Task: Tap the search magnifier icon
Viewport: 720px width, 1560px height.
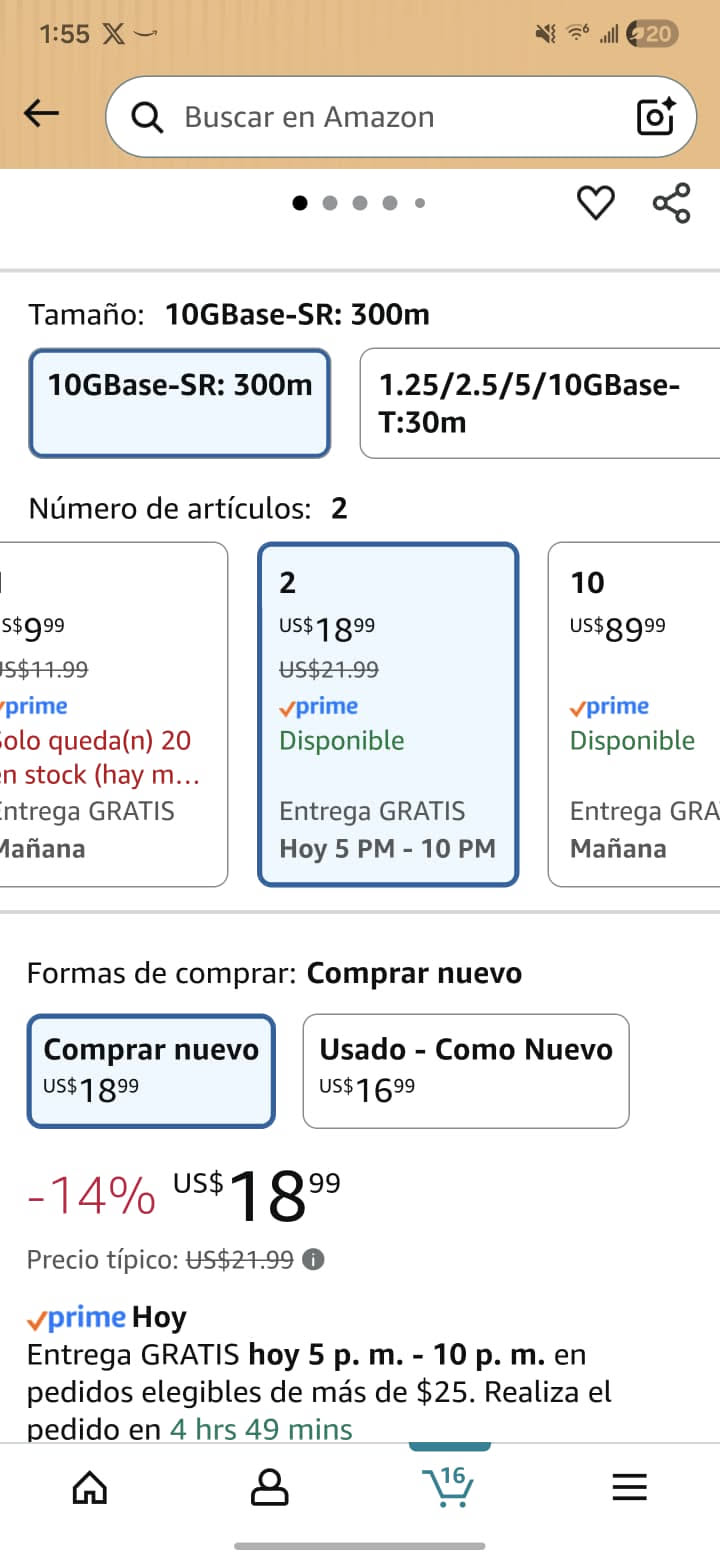Action: (x=147, y=118)
